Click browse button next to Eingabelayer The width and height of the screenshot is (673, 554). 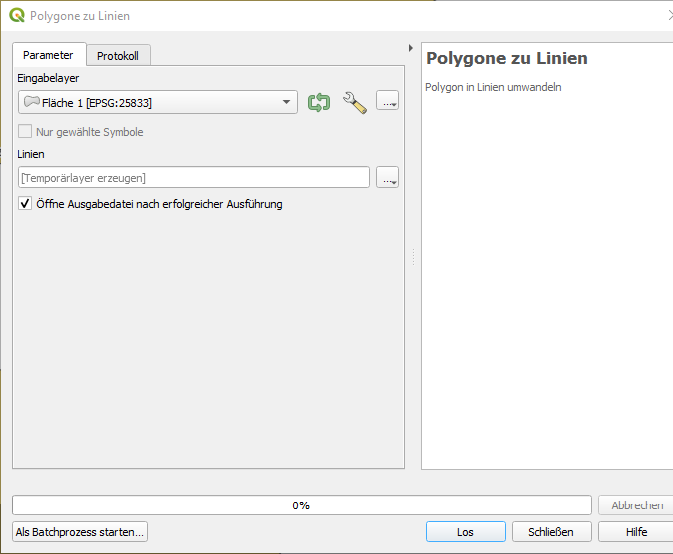(388, 102)
